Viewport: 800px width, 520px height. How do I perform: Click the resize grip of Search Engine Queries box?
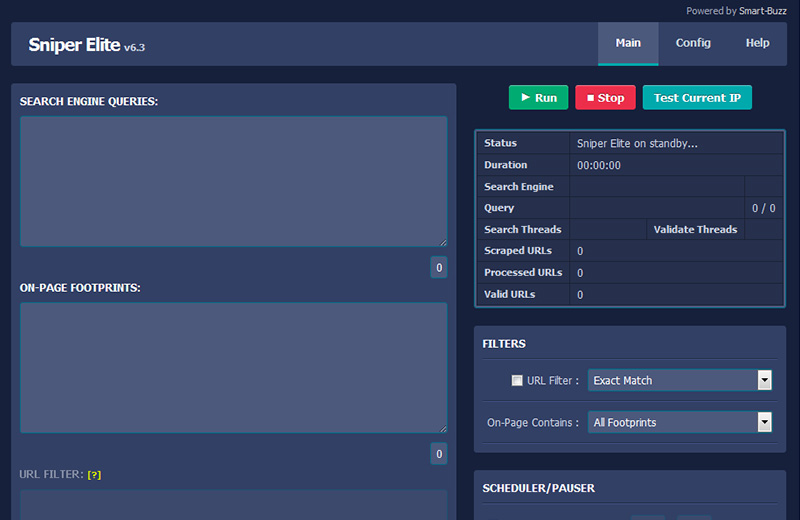coord(443,243)
